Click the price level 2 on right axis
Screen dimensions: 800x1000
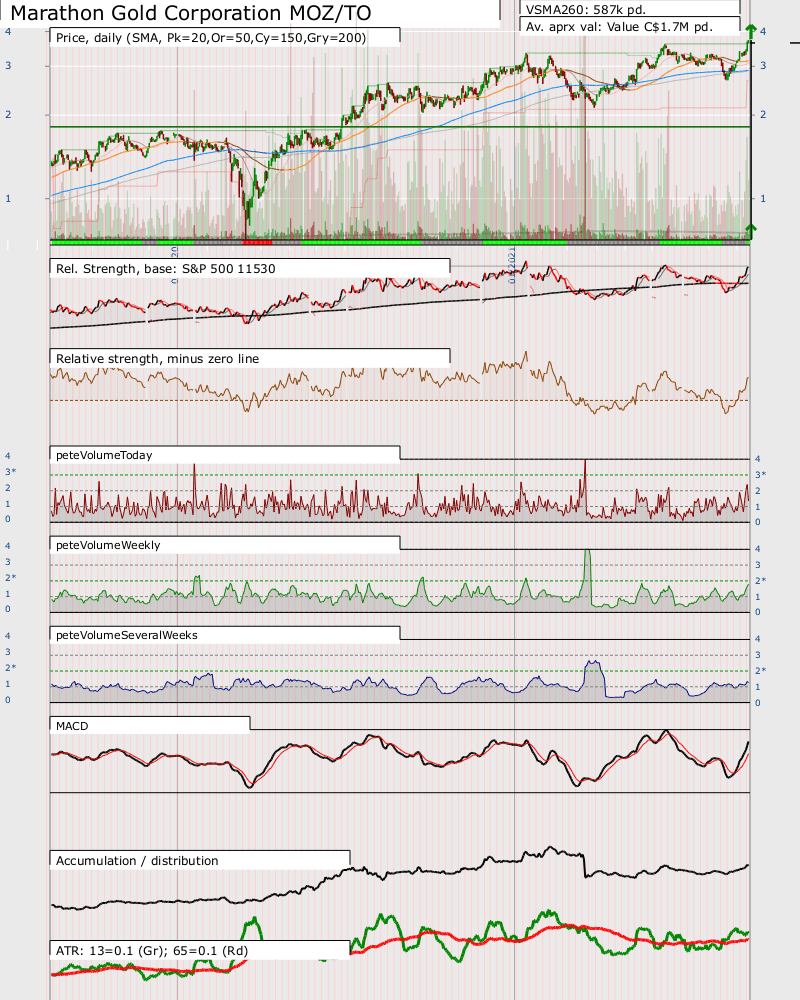(x=763, y=115)
